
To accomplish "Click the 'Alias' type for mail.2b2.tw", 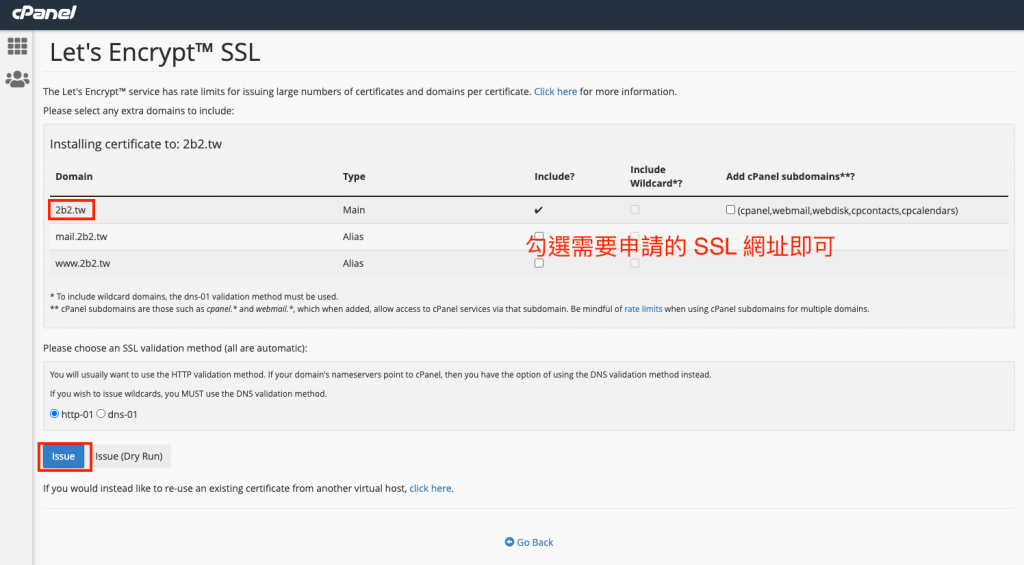I will point(353,236).
